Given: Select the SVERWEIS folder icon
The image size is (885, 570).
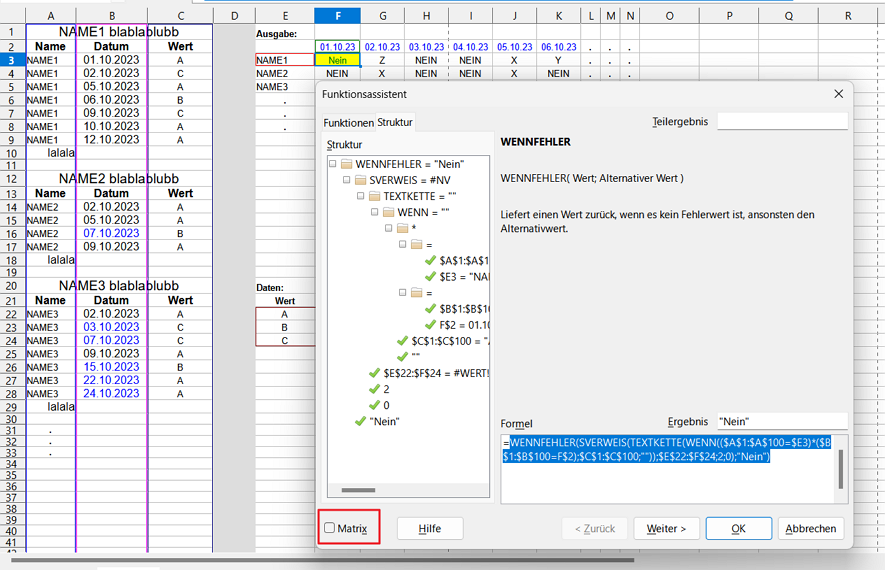Looking at the screenshot, I should point(361,181).
